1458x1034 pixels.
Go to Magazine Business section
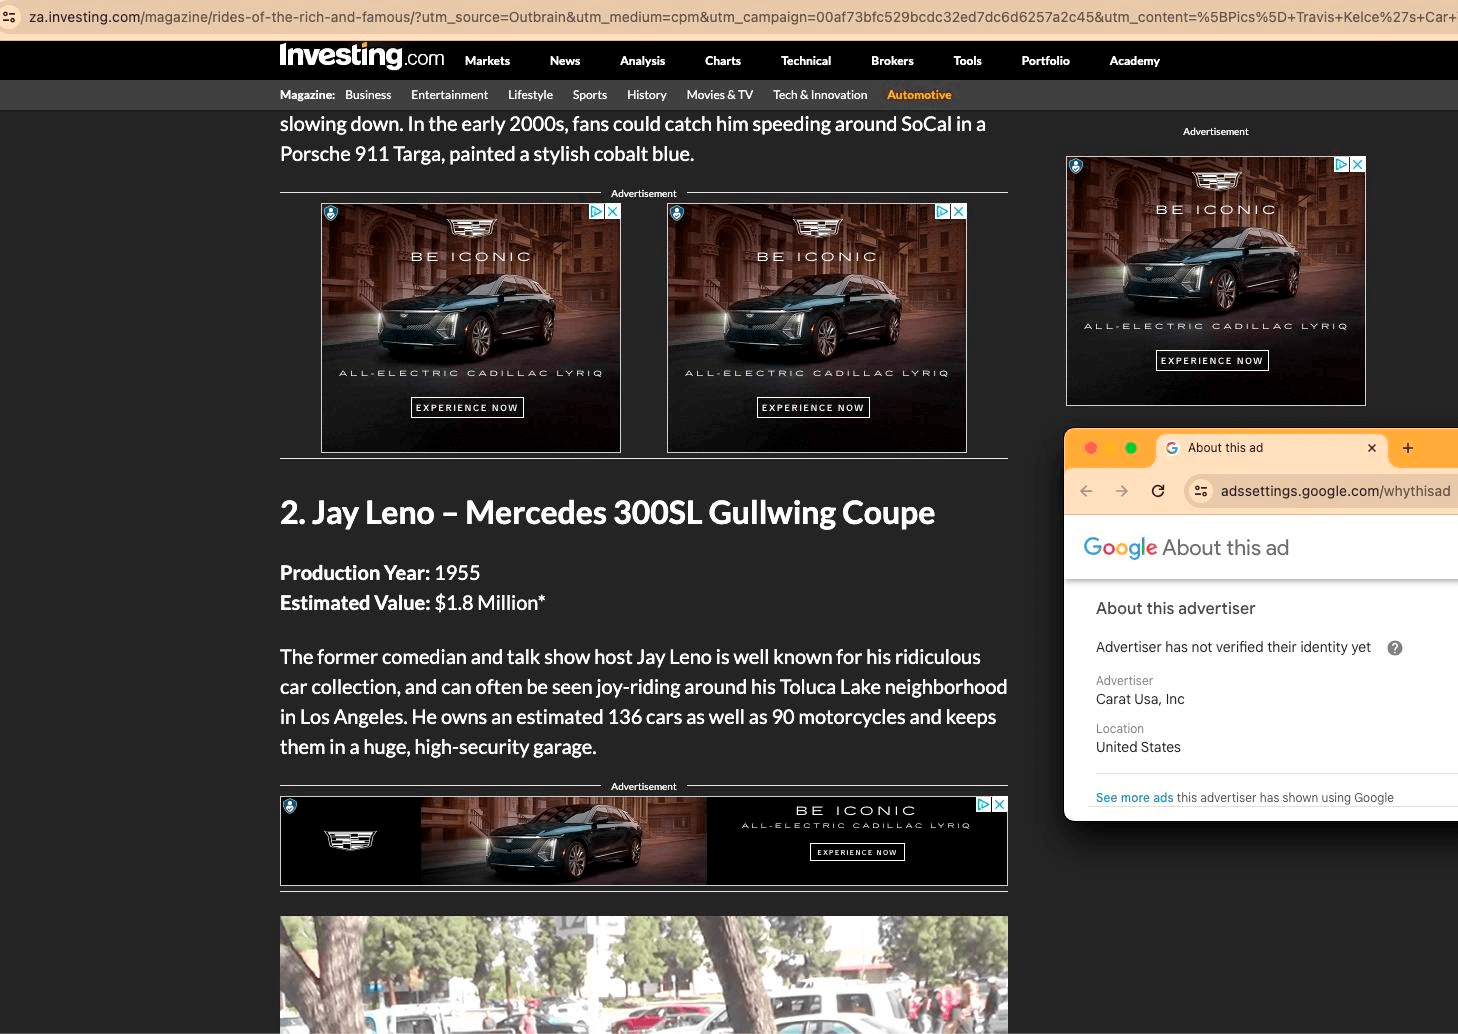(368, 95)
